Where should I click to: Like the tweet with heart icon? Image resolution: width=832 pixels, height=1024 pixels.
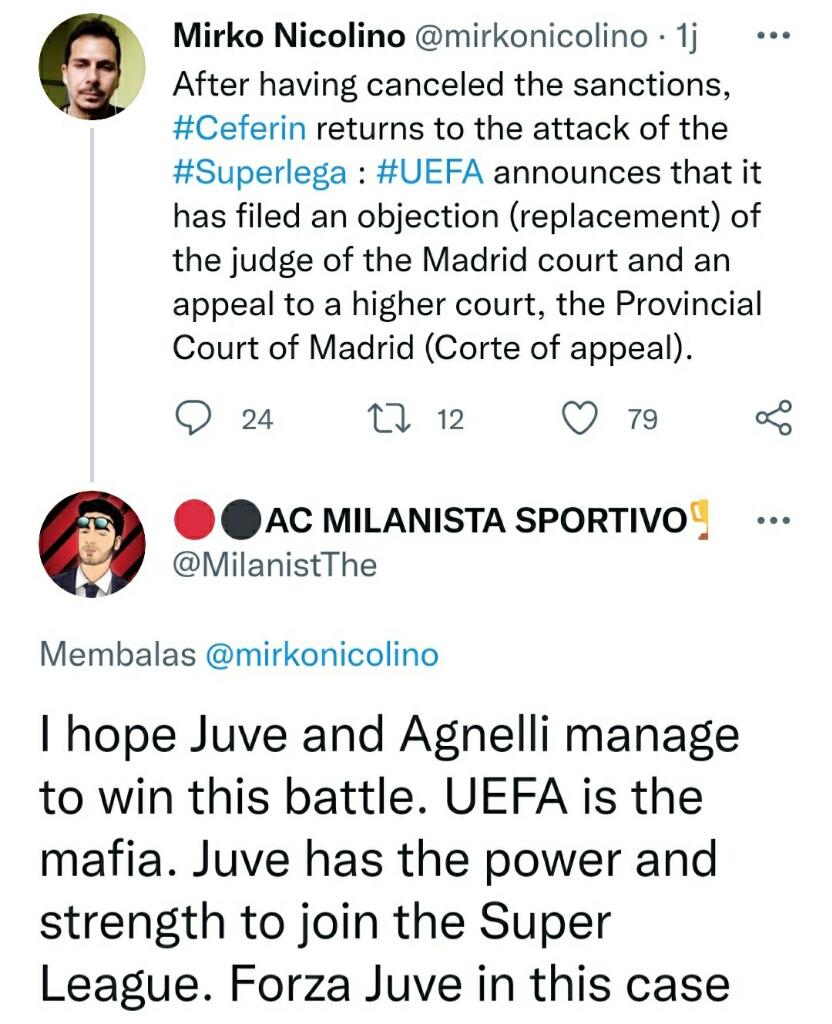(580, 419)
